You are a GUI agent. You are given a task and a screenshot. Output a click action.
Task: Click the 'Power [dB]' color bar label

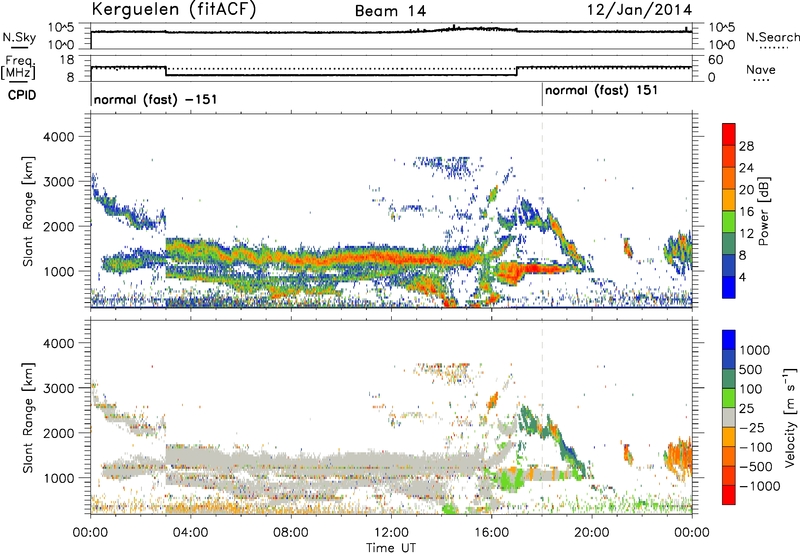pyautogui.click(x=763, y=211)
